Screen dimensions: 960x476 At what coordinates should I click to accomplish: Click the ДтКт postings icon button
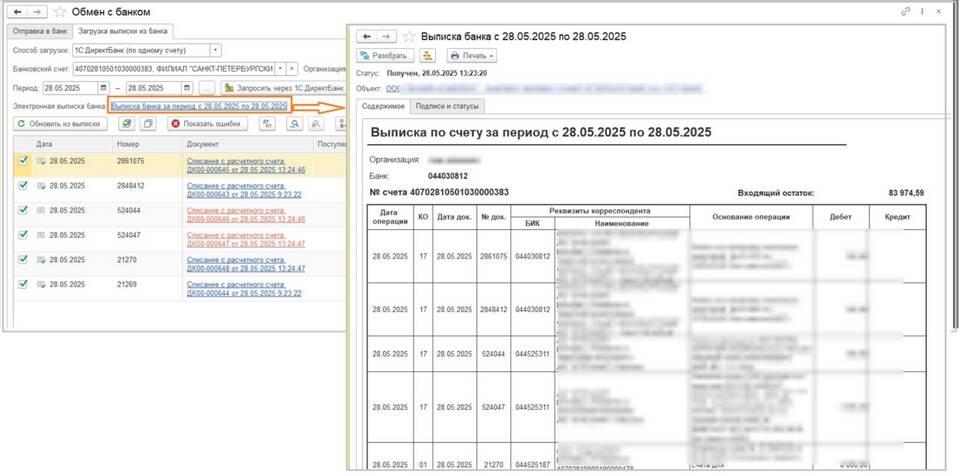click(268, 124)
